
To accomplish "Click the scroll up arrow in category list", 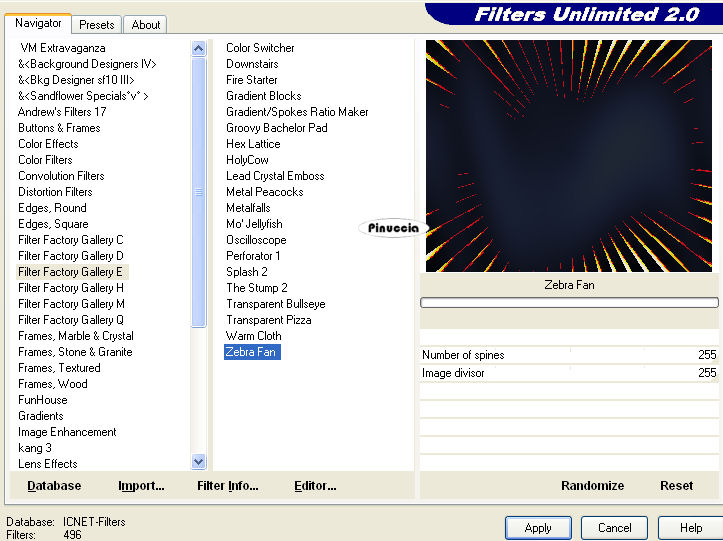I will click(199, 48).
